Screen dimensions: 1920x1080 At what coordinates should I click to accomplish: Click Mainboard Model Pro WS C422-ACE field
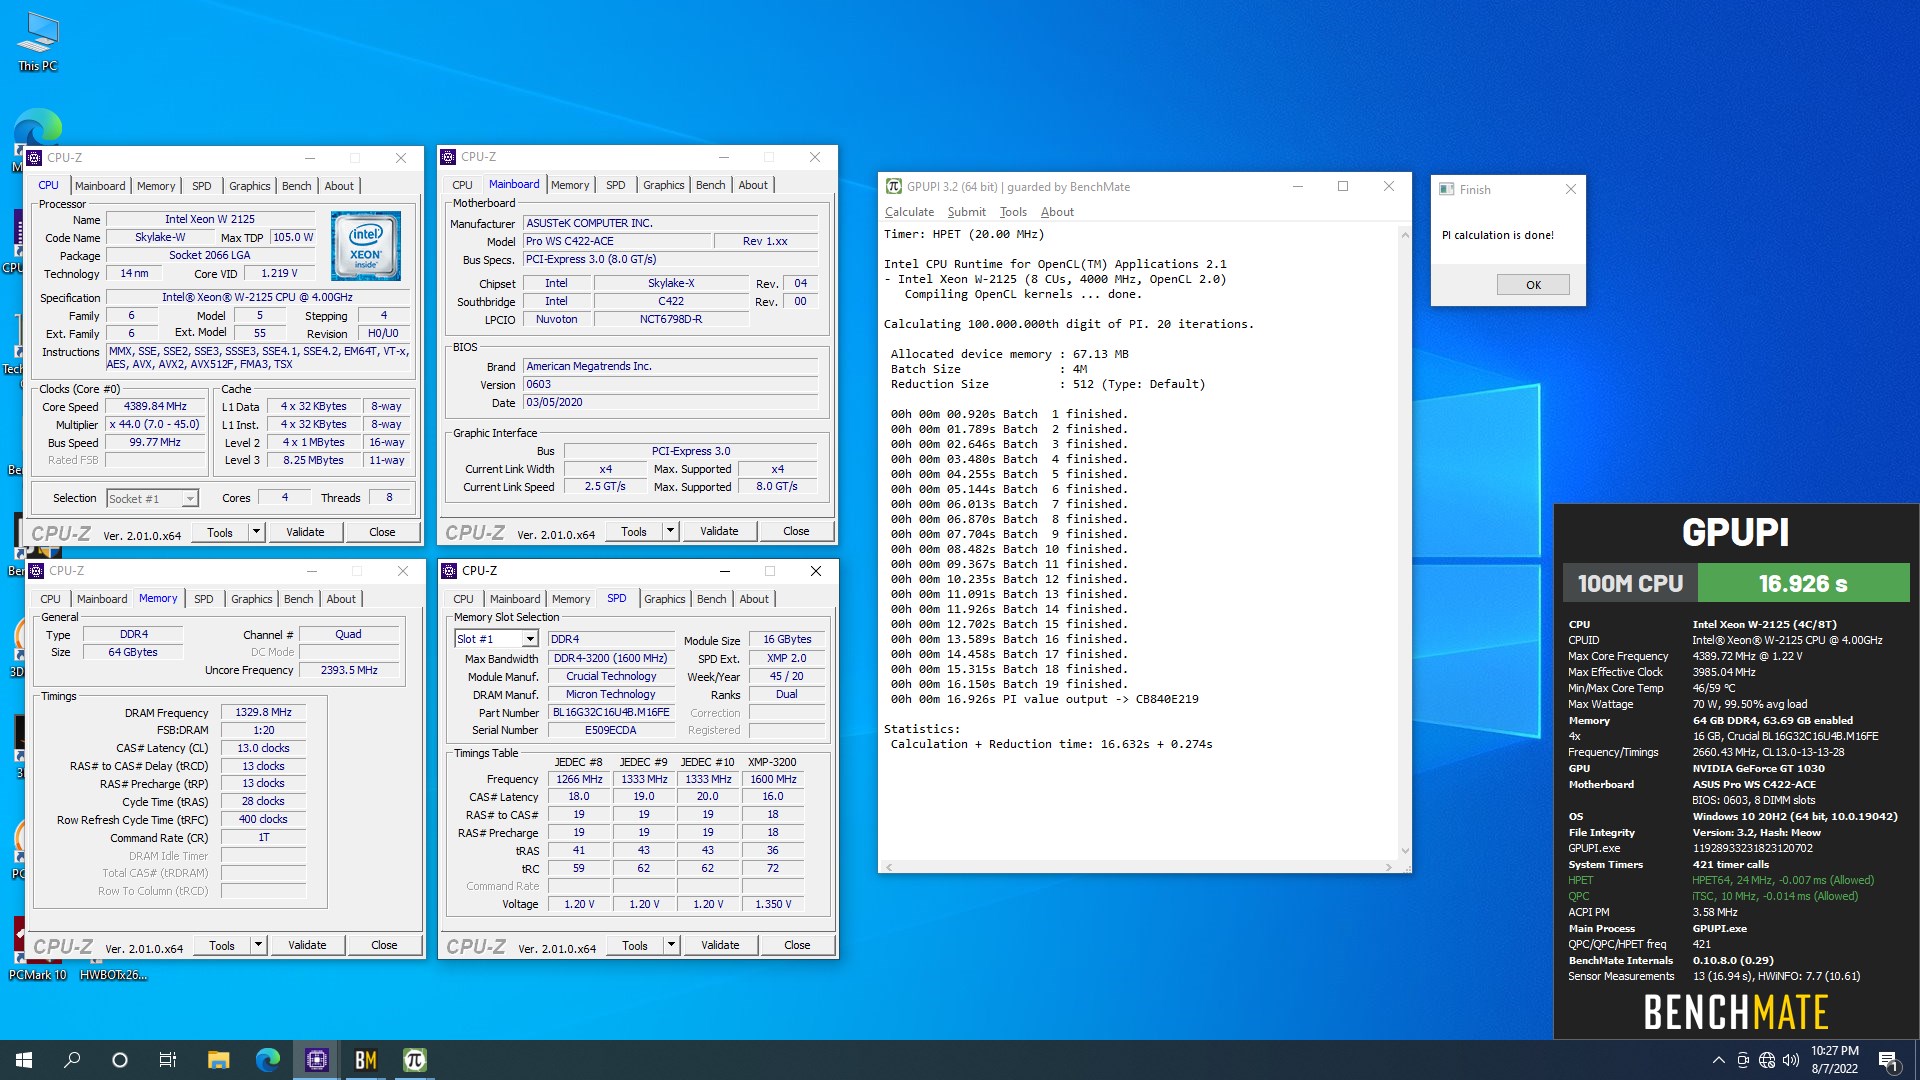pos(615,242)
